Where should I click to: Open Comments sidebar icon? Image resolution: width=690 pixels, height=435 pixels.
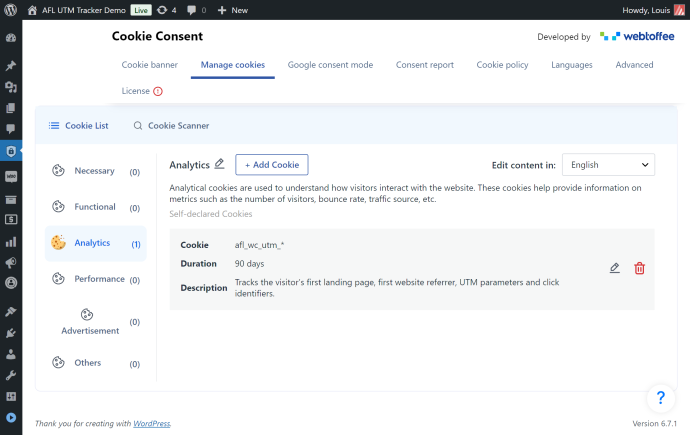(x=11, y=129)
